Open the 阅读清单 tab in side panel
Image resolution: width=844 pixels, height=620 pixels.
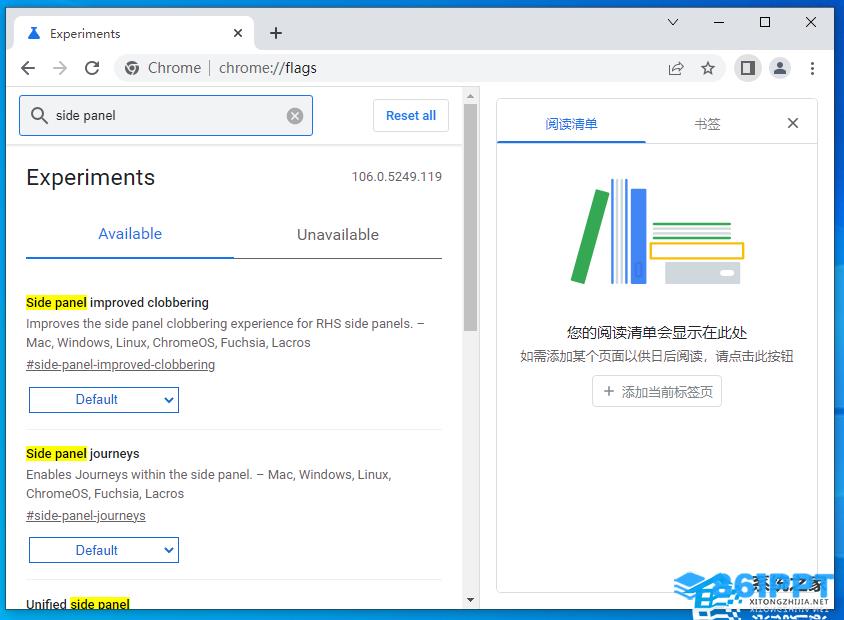(571, 124)
